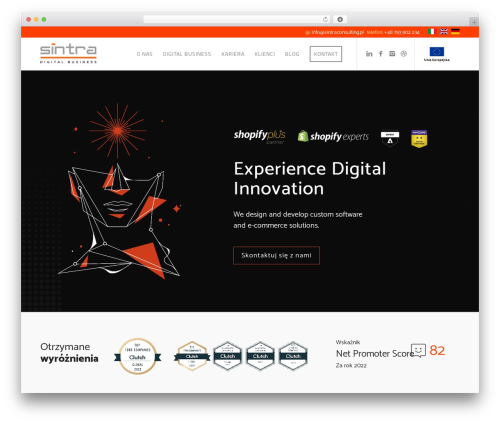
Task: Open the KLIENCI menu item
Action: point(265,54)
